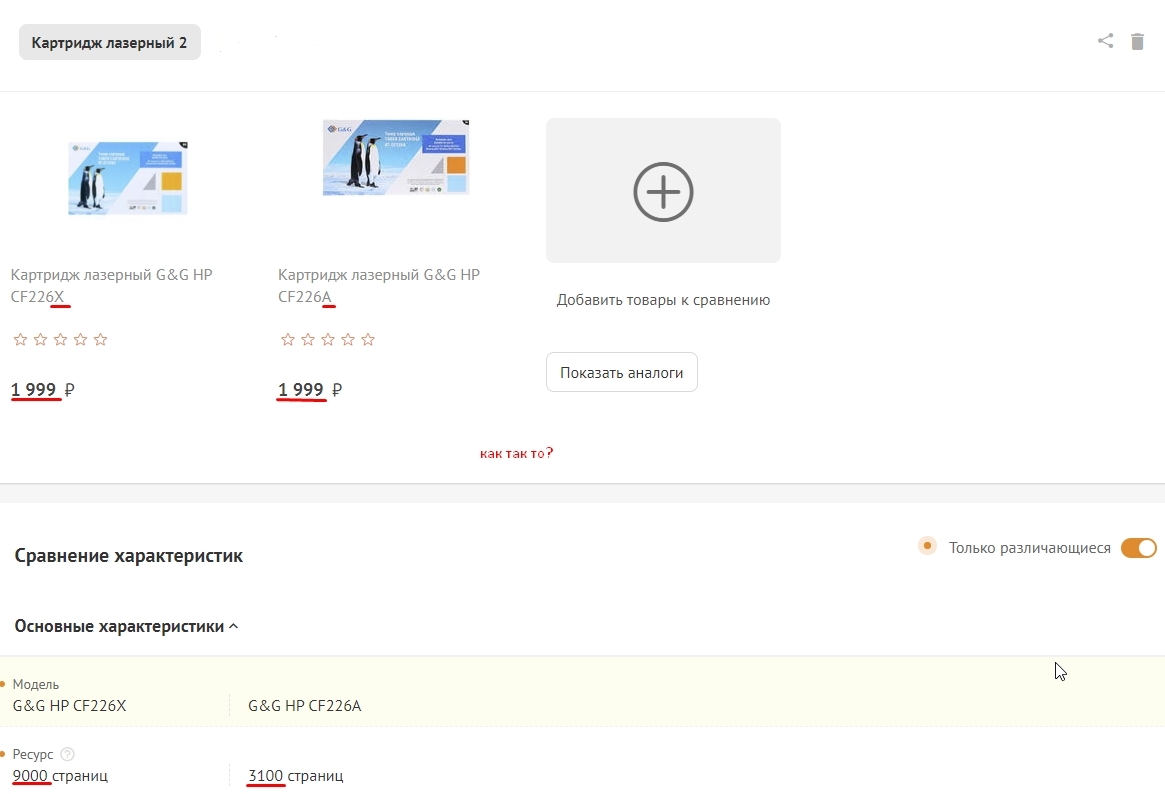
Task: Toggle Только различающиеся switch
Action: pyautogui.click(x=1138, y=548)
